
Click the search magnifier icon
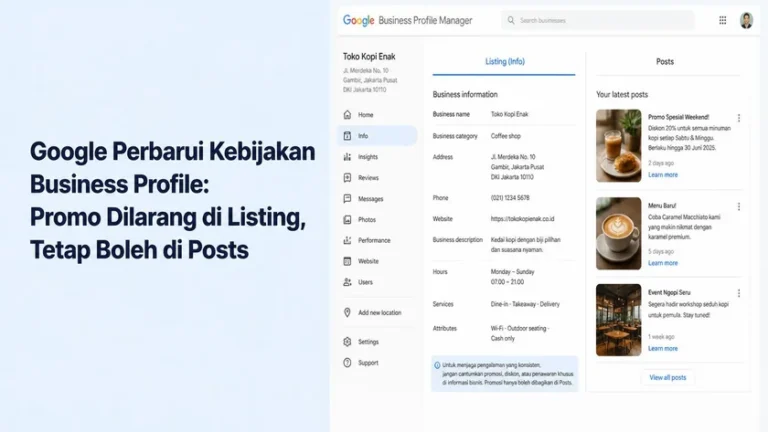(511, 20)
